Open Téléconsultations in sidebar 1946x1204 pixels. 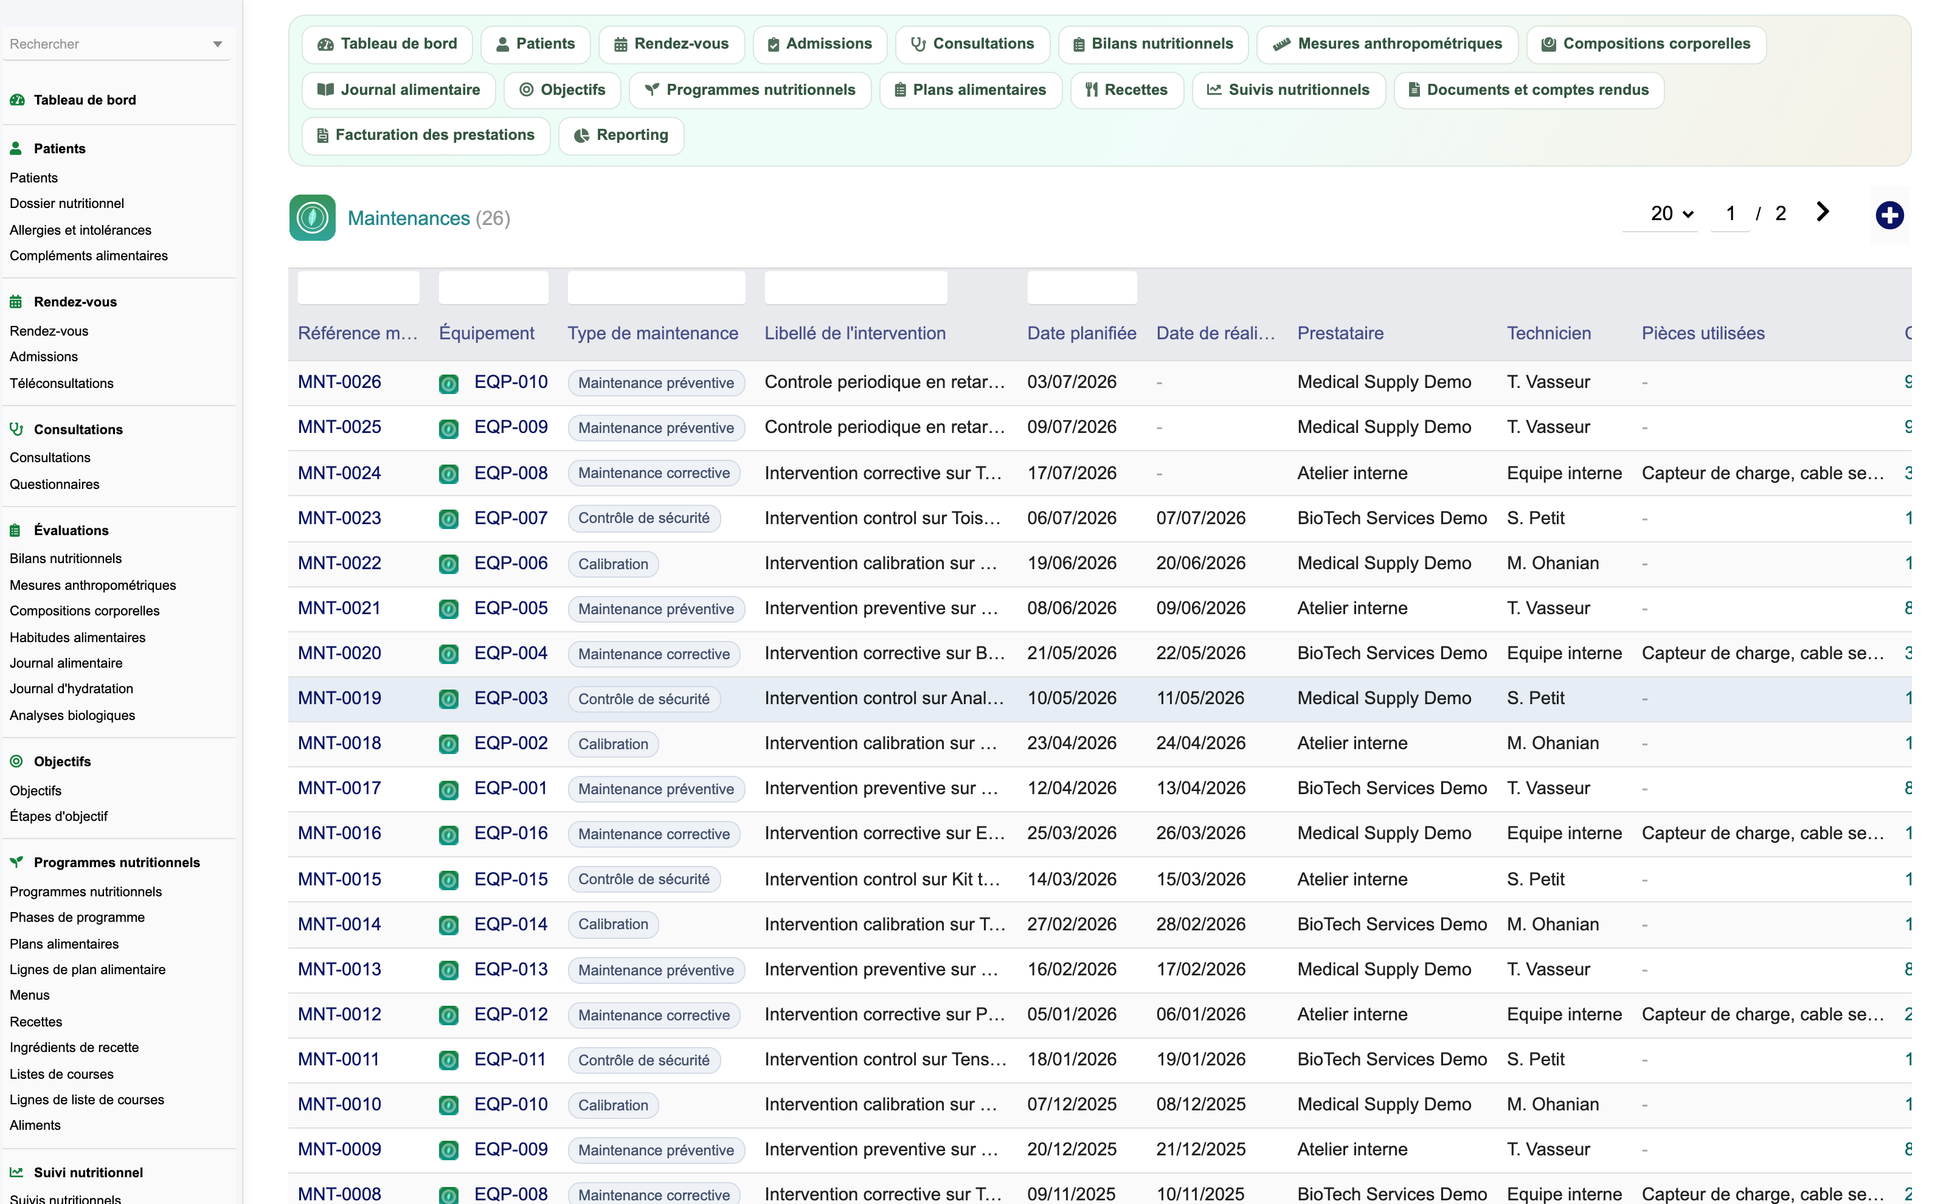click(x=61, y=383)
